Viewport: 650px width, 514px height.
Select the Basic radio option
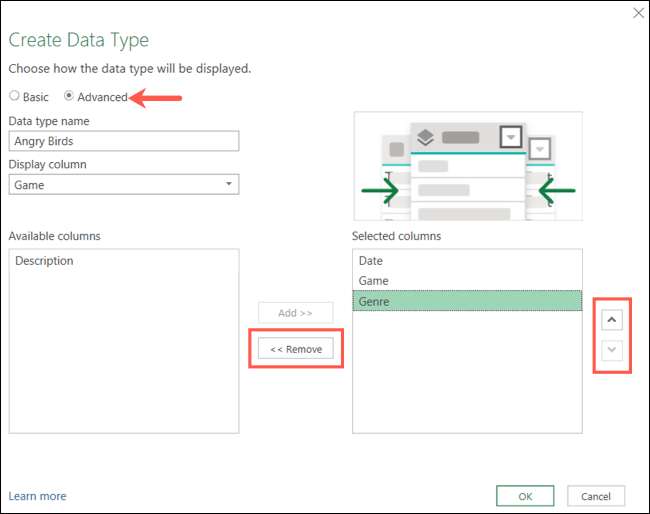(14, 97)
